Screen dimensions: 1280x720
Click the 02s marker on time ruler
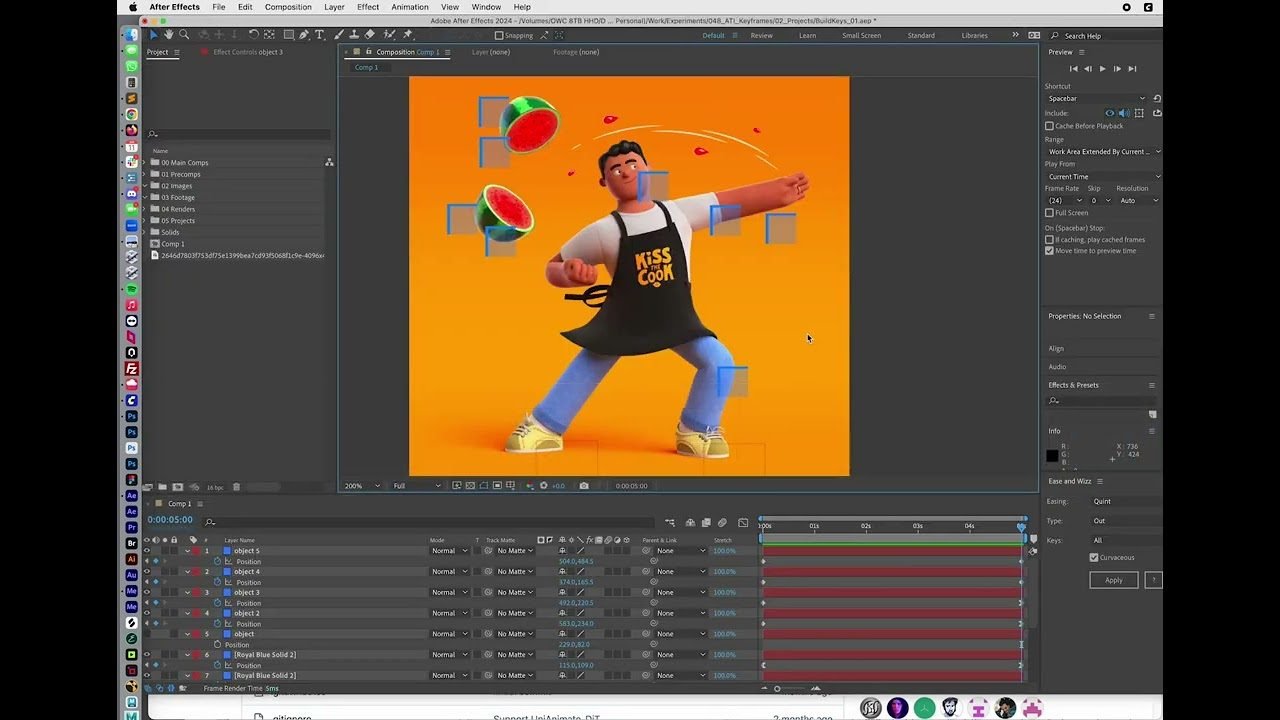click(866, 526)
